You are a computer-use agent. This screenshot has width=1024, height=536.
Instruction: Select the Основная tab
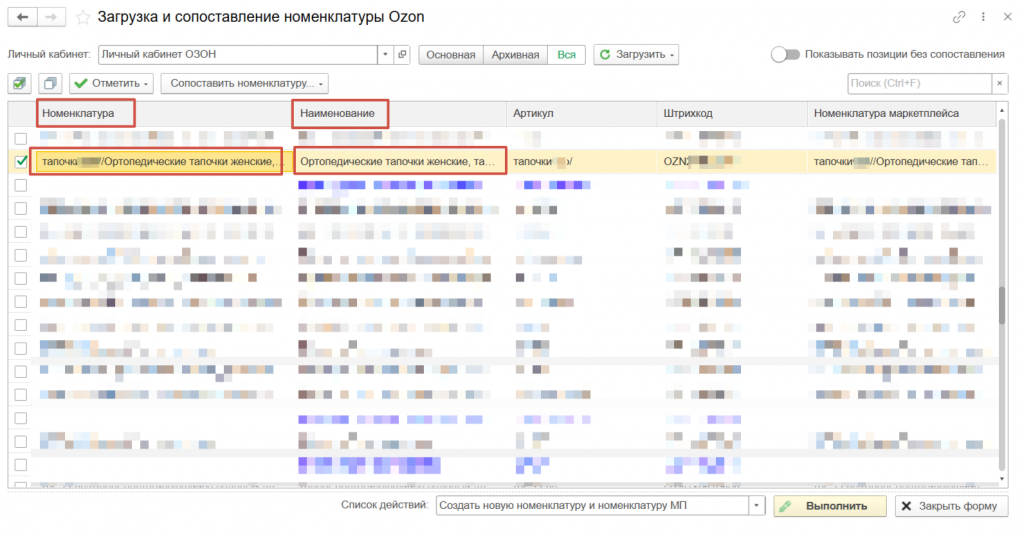pos(450,54)
